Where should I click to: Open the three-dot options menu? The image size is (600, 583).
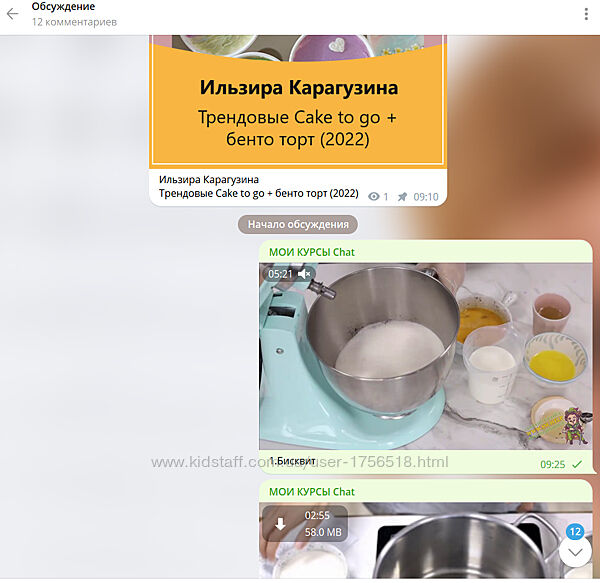[x=586, y=14]
